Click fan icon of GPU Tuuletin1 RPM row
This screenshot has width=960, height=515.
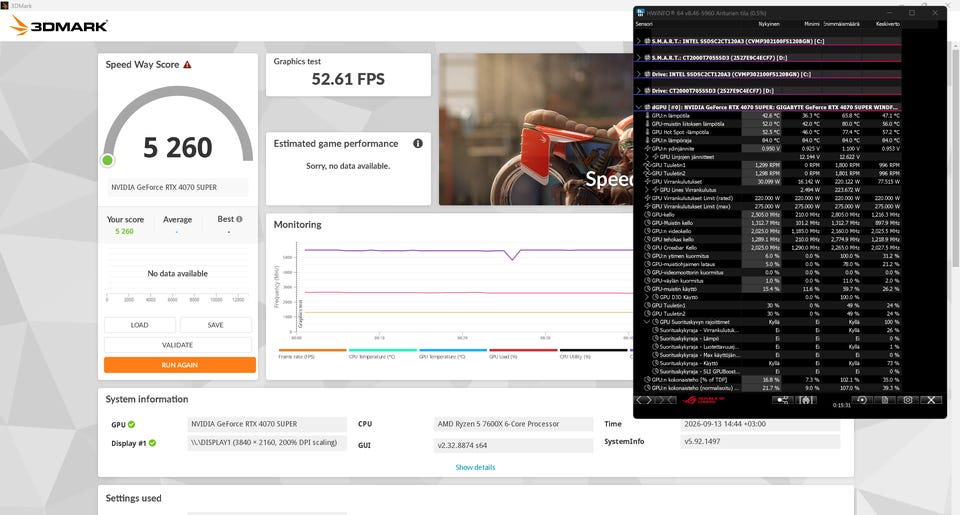647,165
